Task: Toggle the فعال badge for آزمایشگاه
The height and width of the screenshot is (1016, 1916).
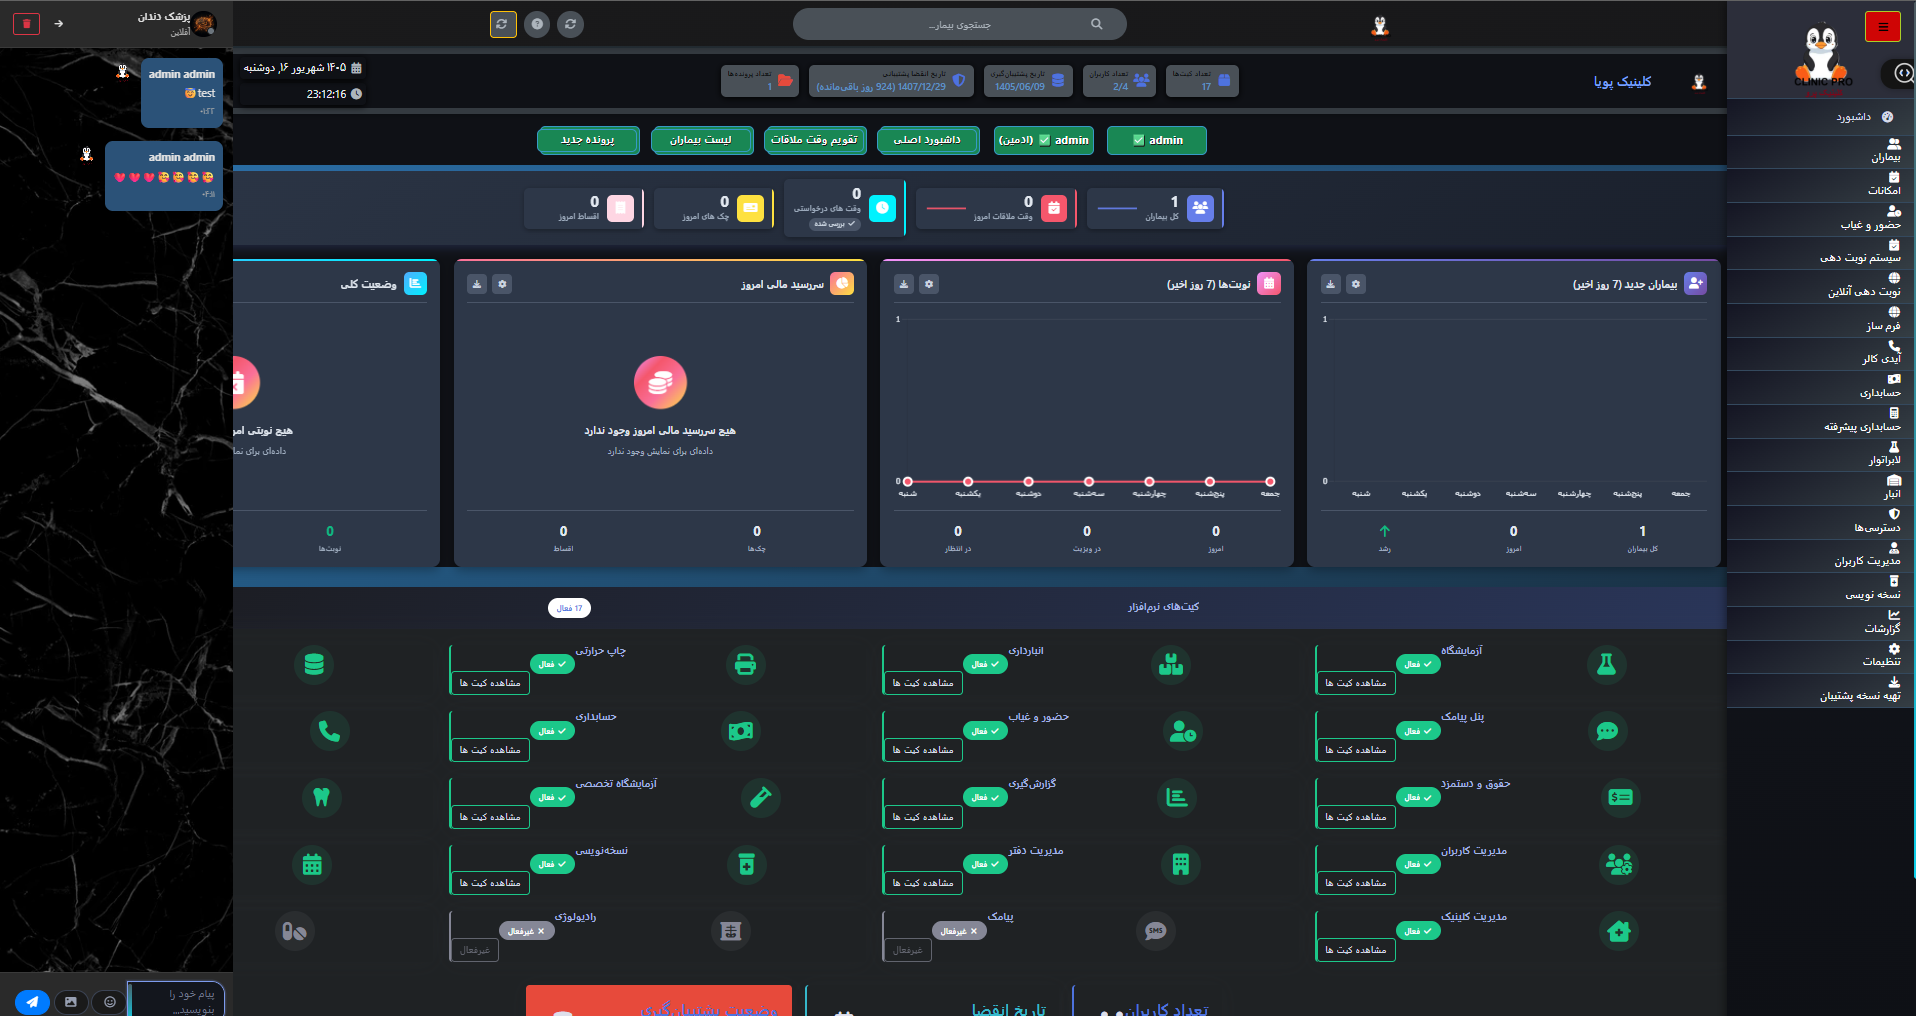Action: (x=1419, y=664)
